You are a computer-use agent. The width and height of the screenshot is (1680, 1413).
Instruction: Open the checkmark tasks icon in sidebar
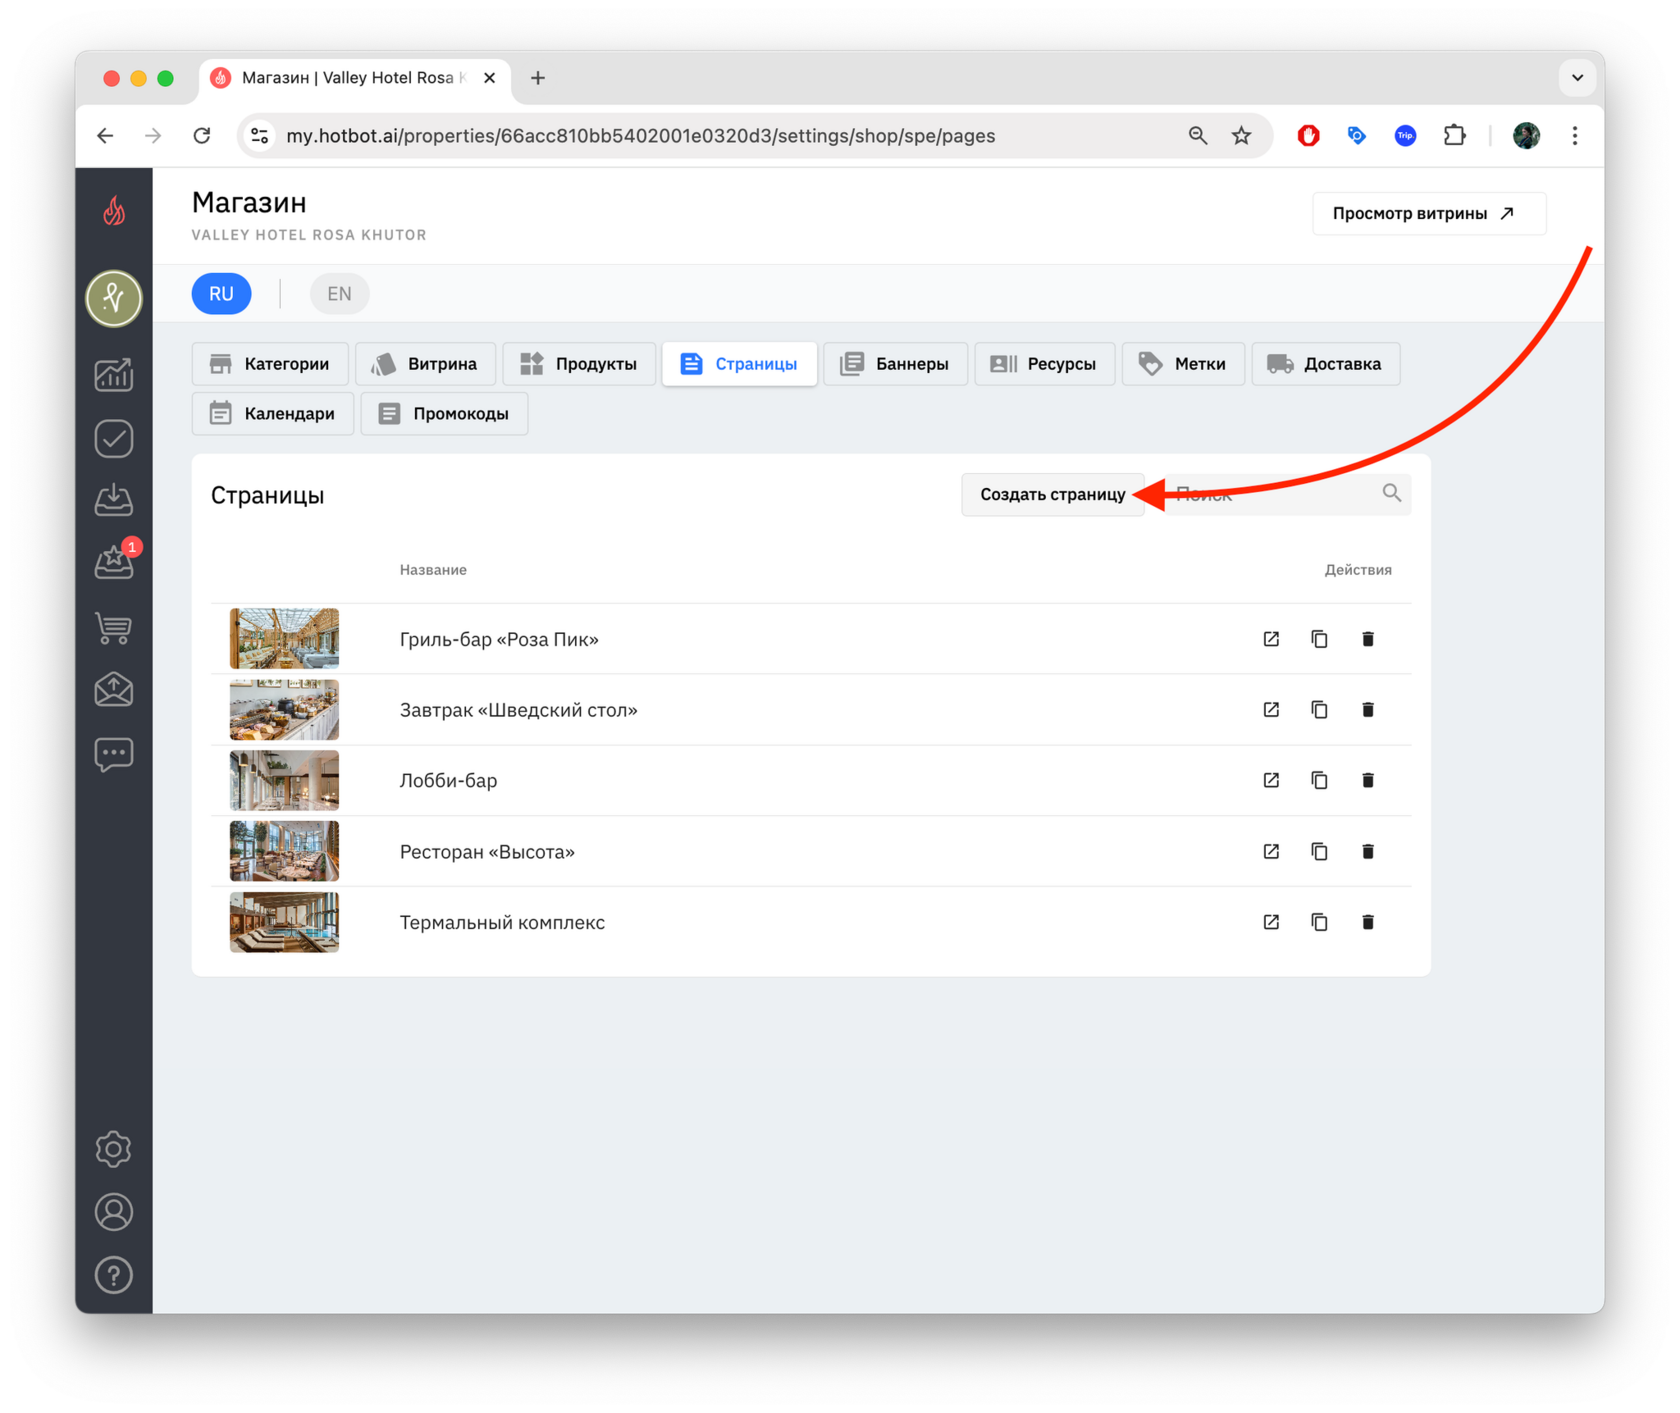click(114, 438)
